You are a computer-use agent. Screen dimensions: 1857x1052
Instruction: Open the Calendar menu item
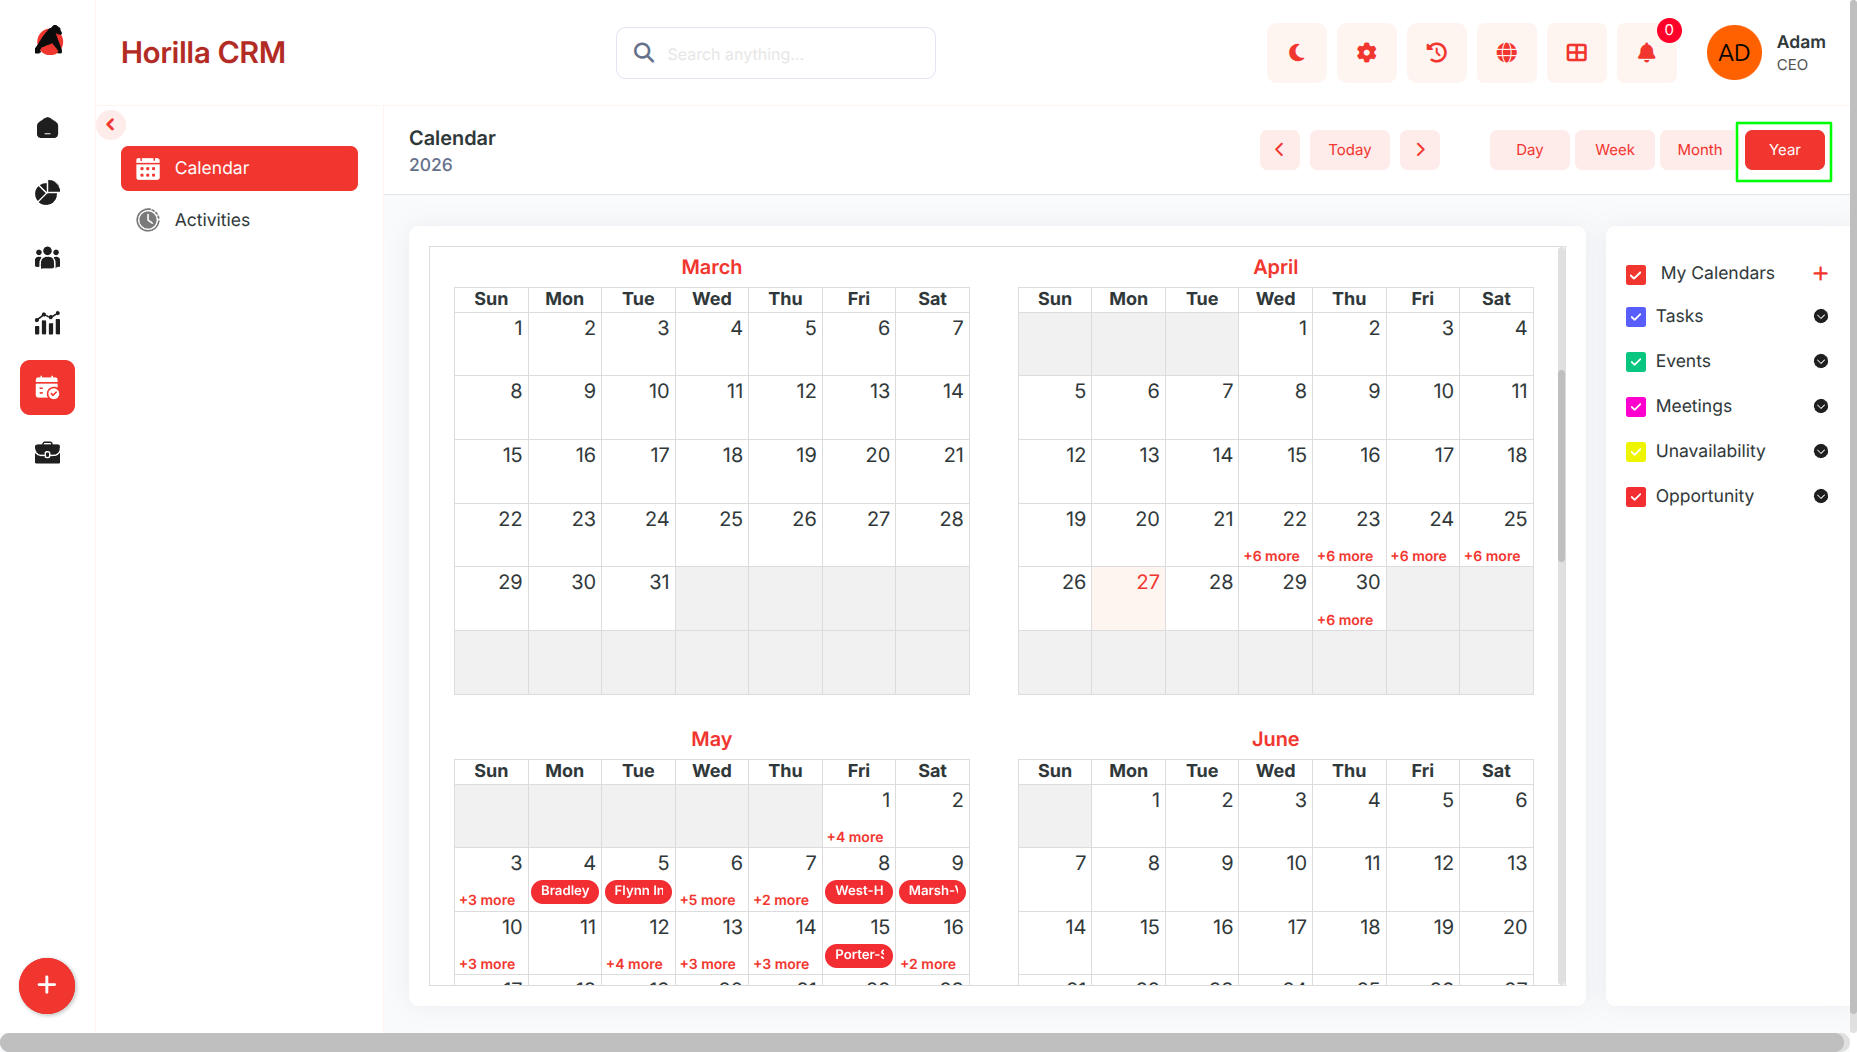239,168
